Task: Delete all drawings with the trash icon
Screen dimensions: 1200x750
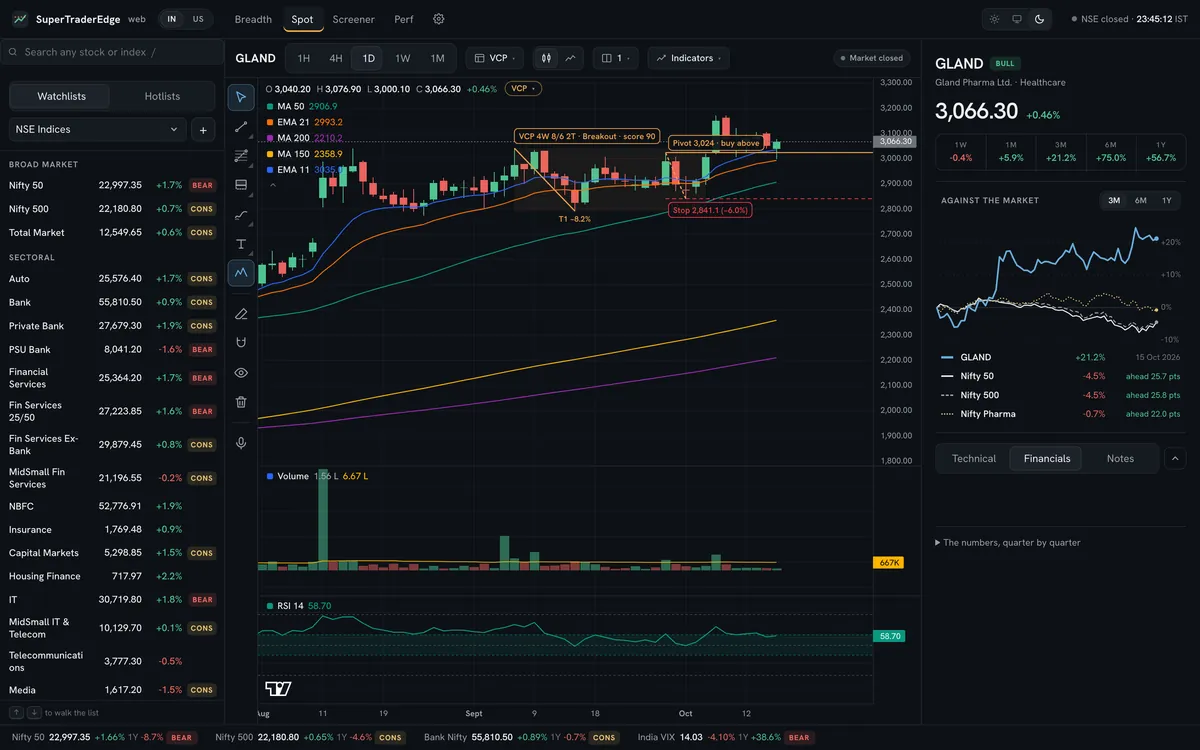Action: coord(241,401)
